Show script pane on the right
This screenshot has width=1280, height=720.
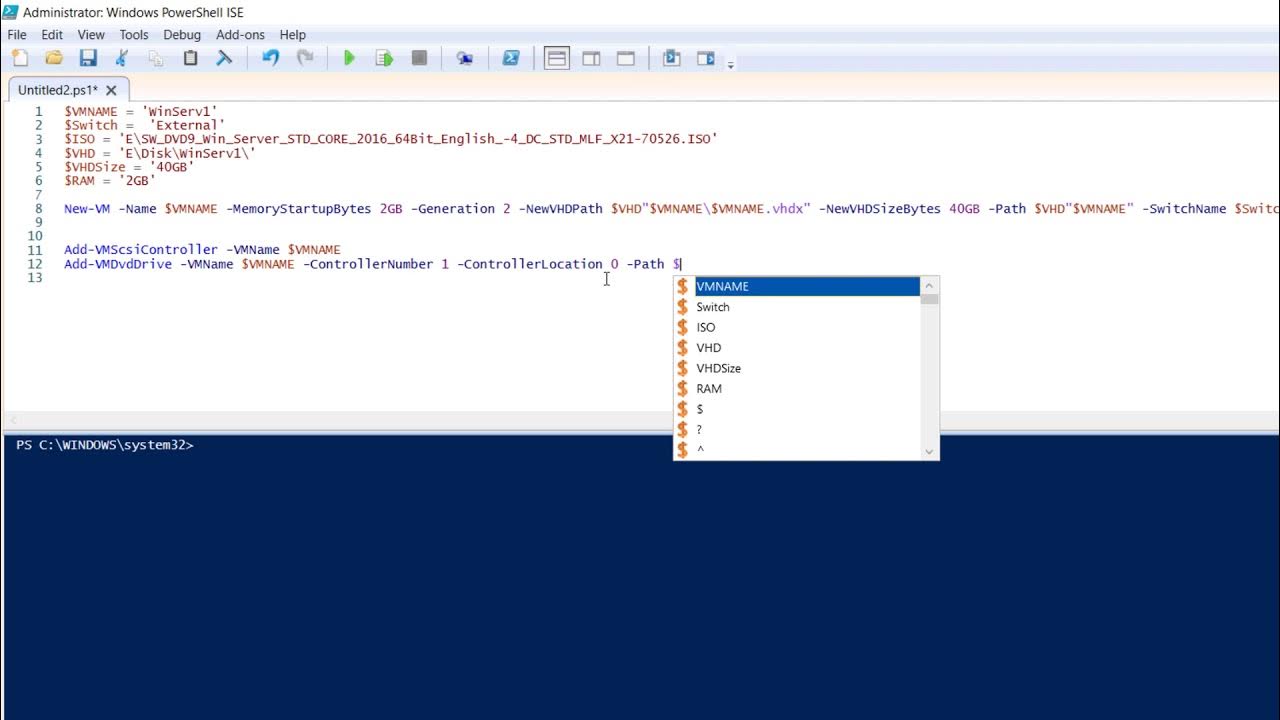click(591, 58)
